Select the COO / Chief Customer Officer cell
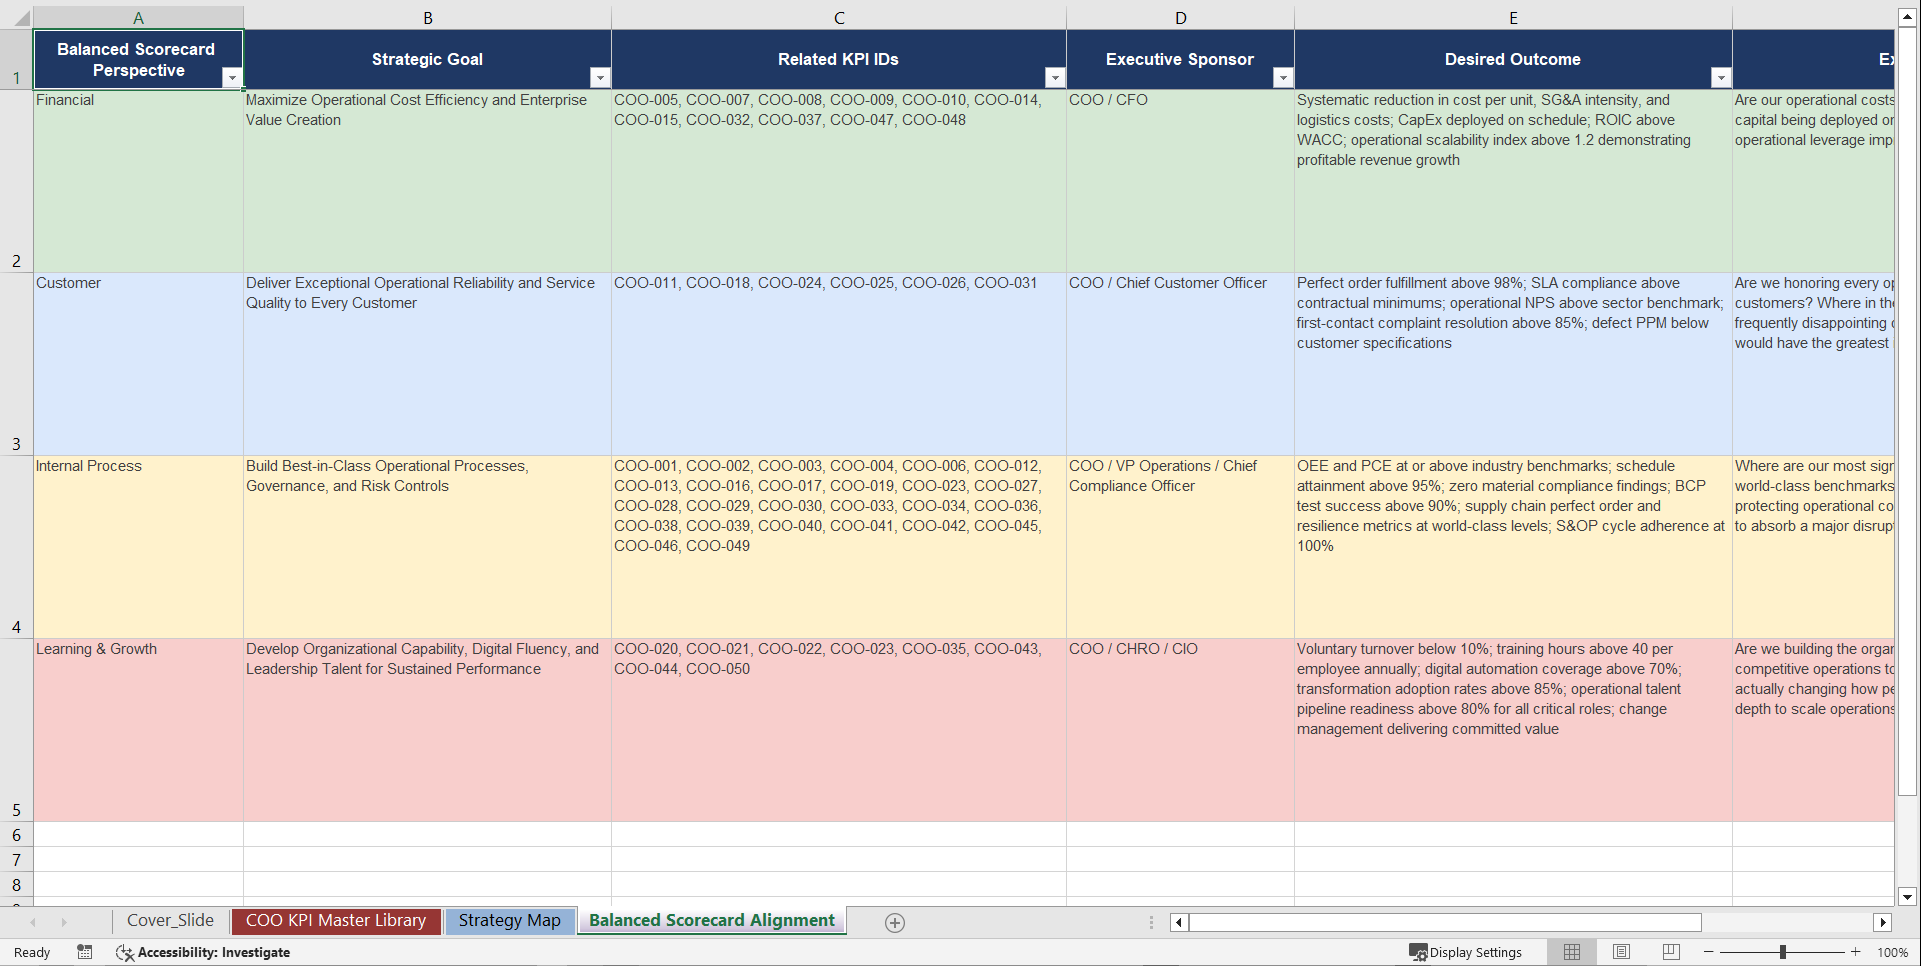 (x=1180, y=364)
